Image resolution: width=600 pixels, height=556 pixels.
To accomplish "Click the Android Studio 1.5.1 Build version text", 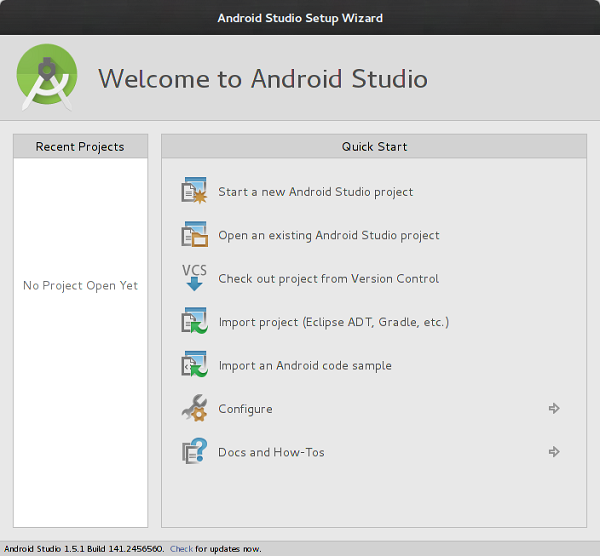I will [84, 549].
